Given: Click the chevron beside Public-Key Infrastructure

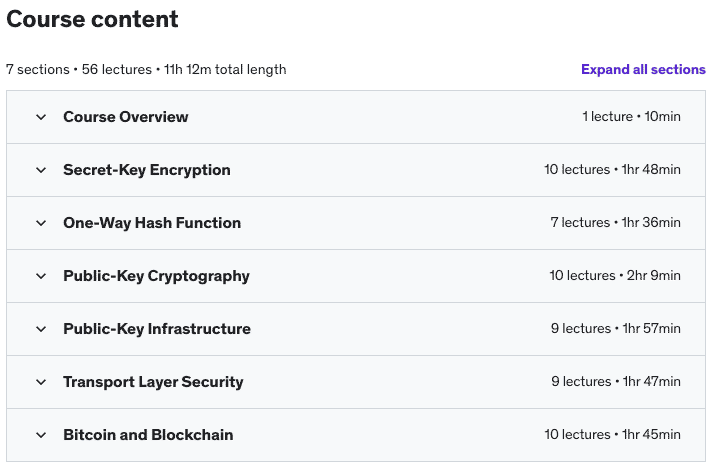Looking at the screenshot, I should click(41, 329).
